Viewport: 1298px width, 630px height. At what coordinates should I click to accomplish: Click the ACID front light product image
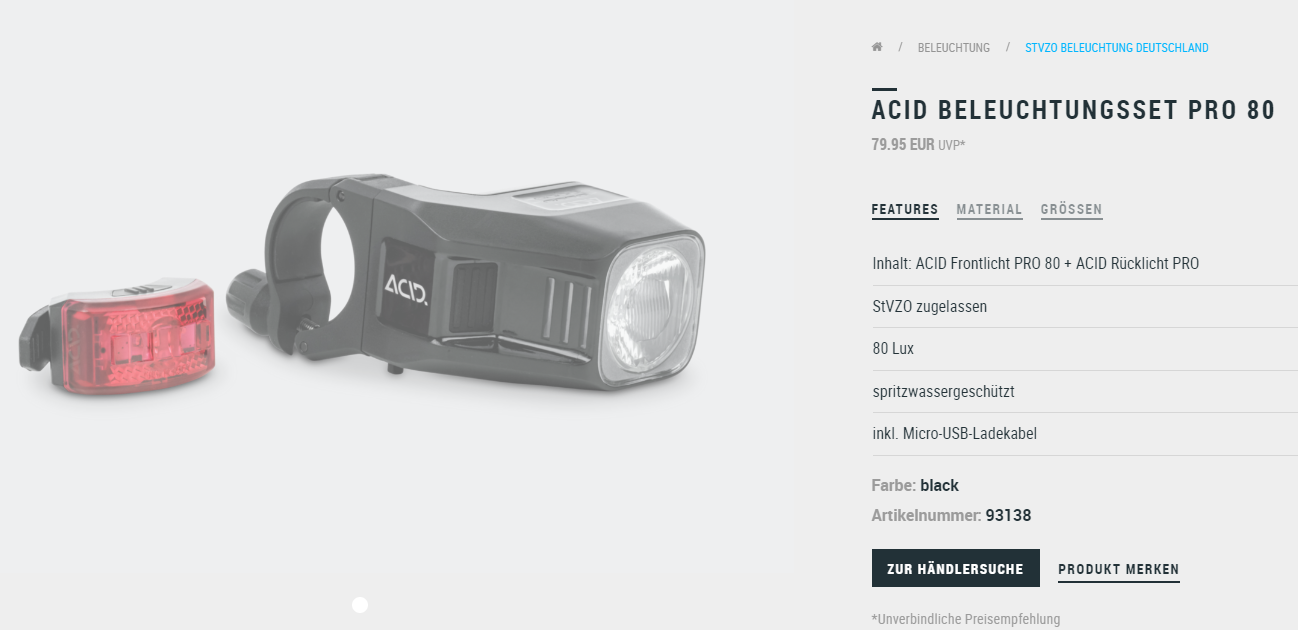[x=467, y=282]
